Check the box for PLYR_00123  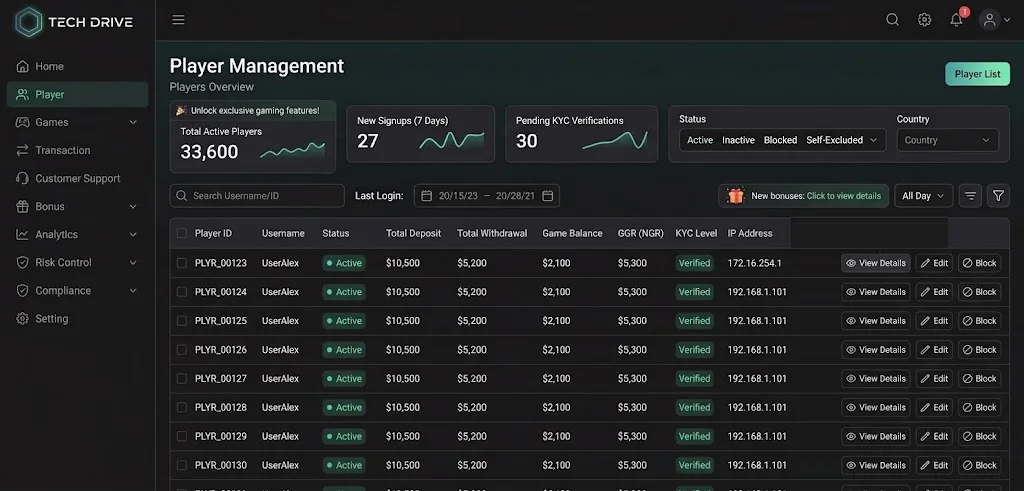[x=182, y=263]
